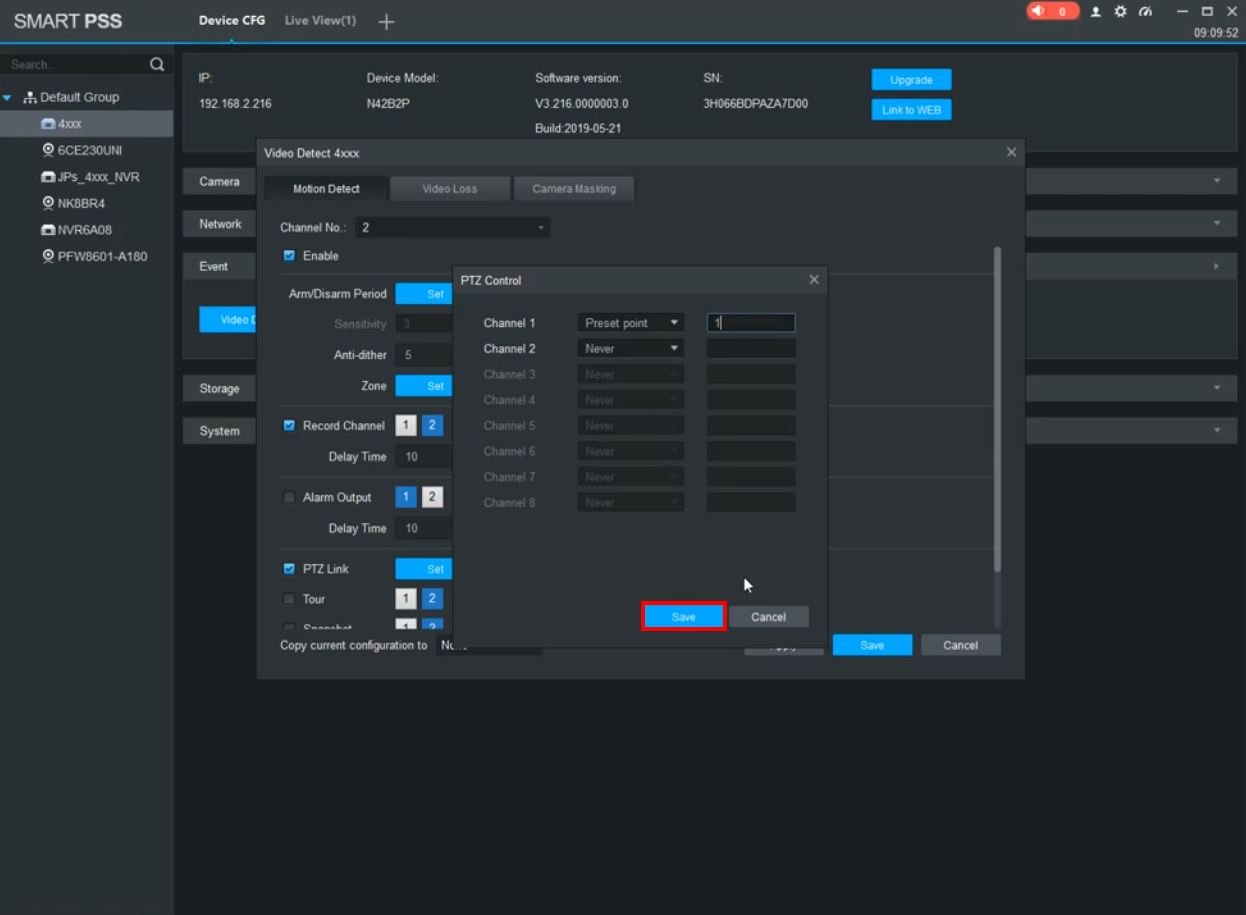The width and height of the screenshot is (1246, 915).
Task: Open the Live View(1) tab
Action: (x=320, y=21)
